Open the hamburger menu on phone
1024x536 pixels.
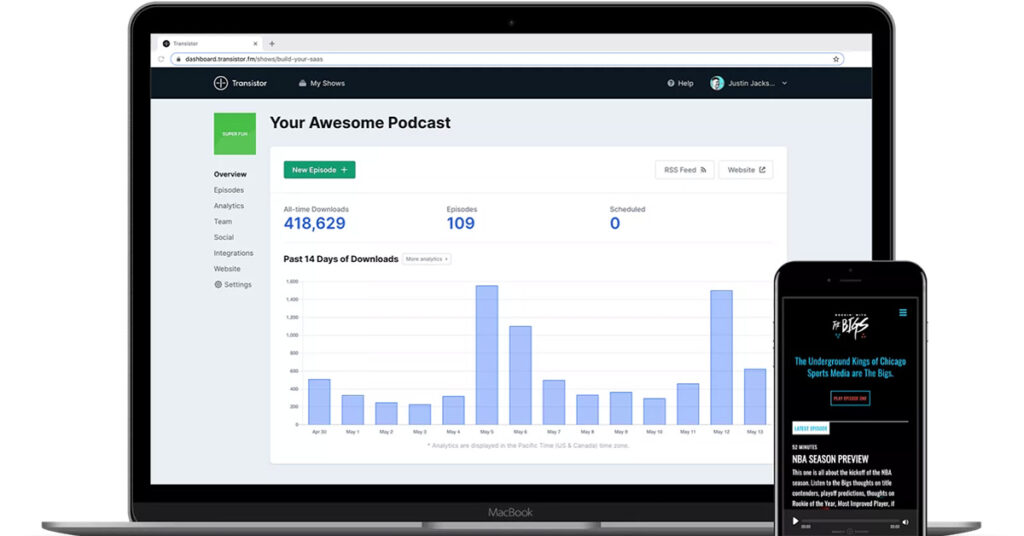[902, 313]
